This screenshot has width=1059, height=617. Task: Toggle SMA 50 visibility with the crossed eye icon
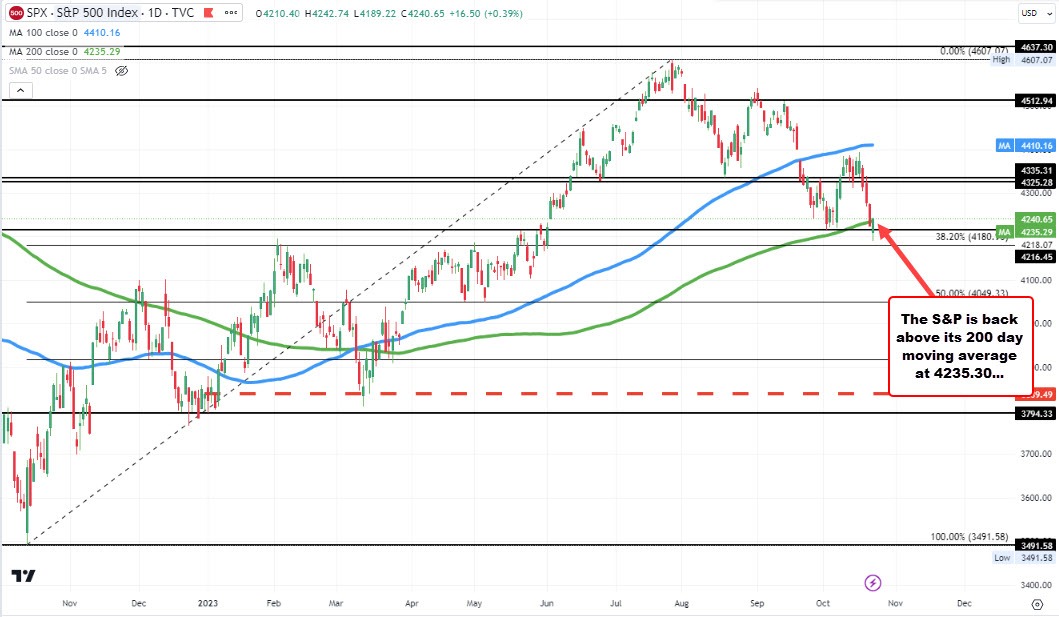120,70
